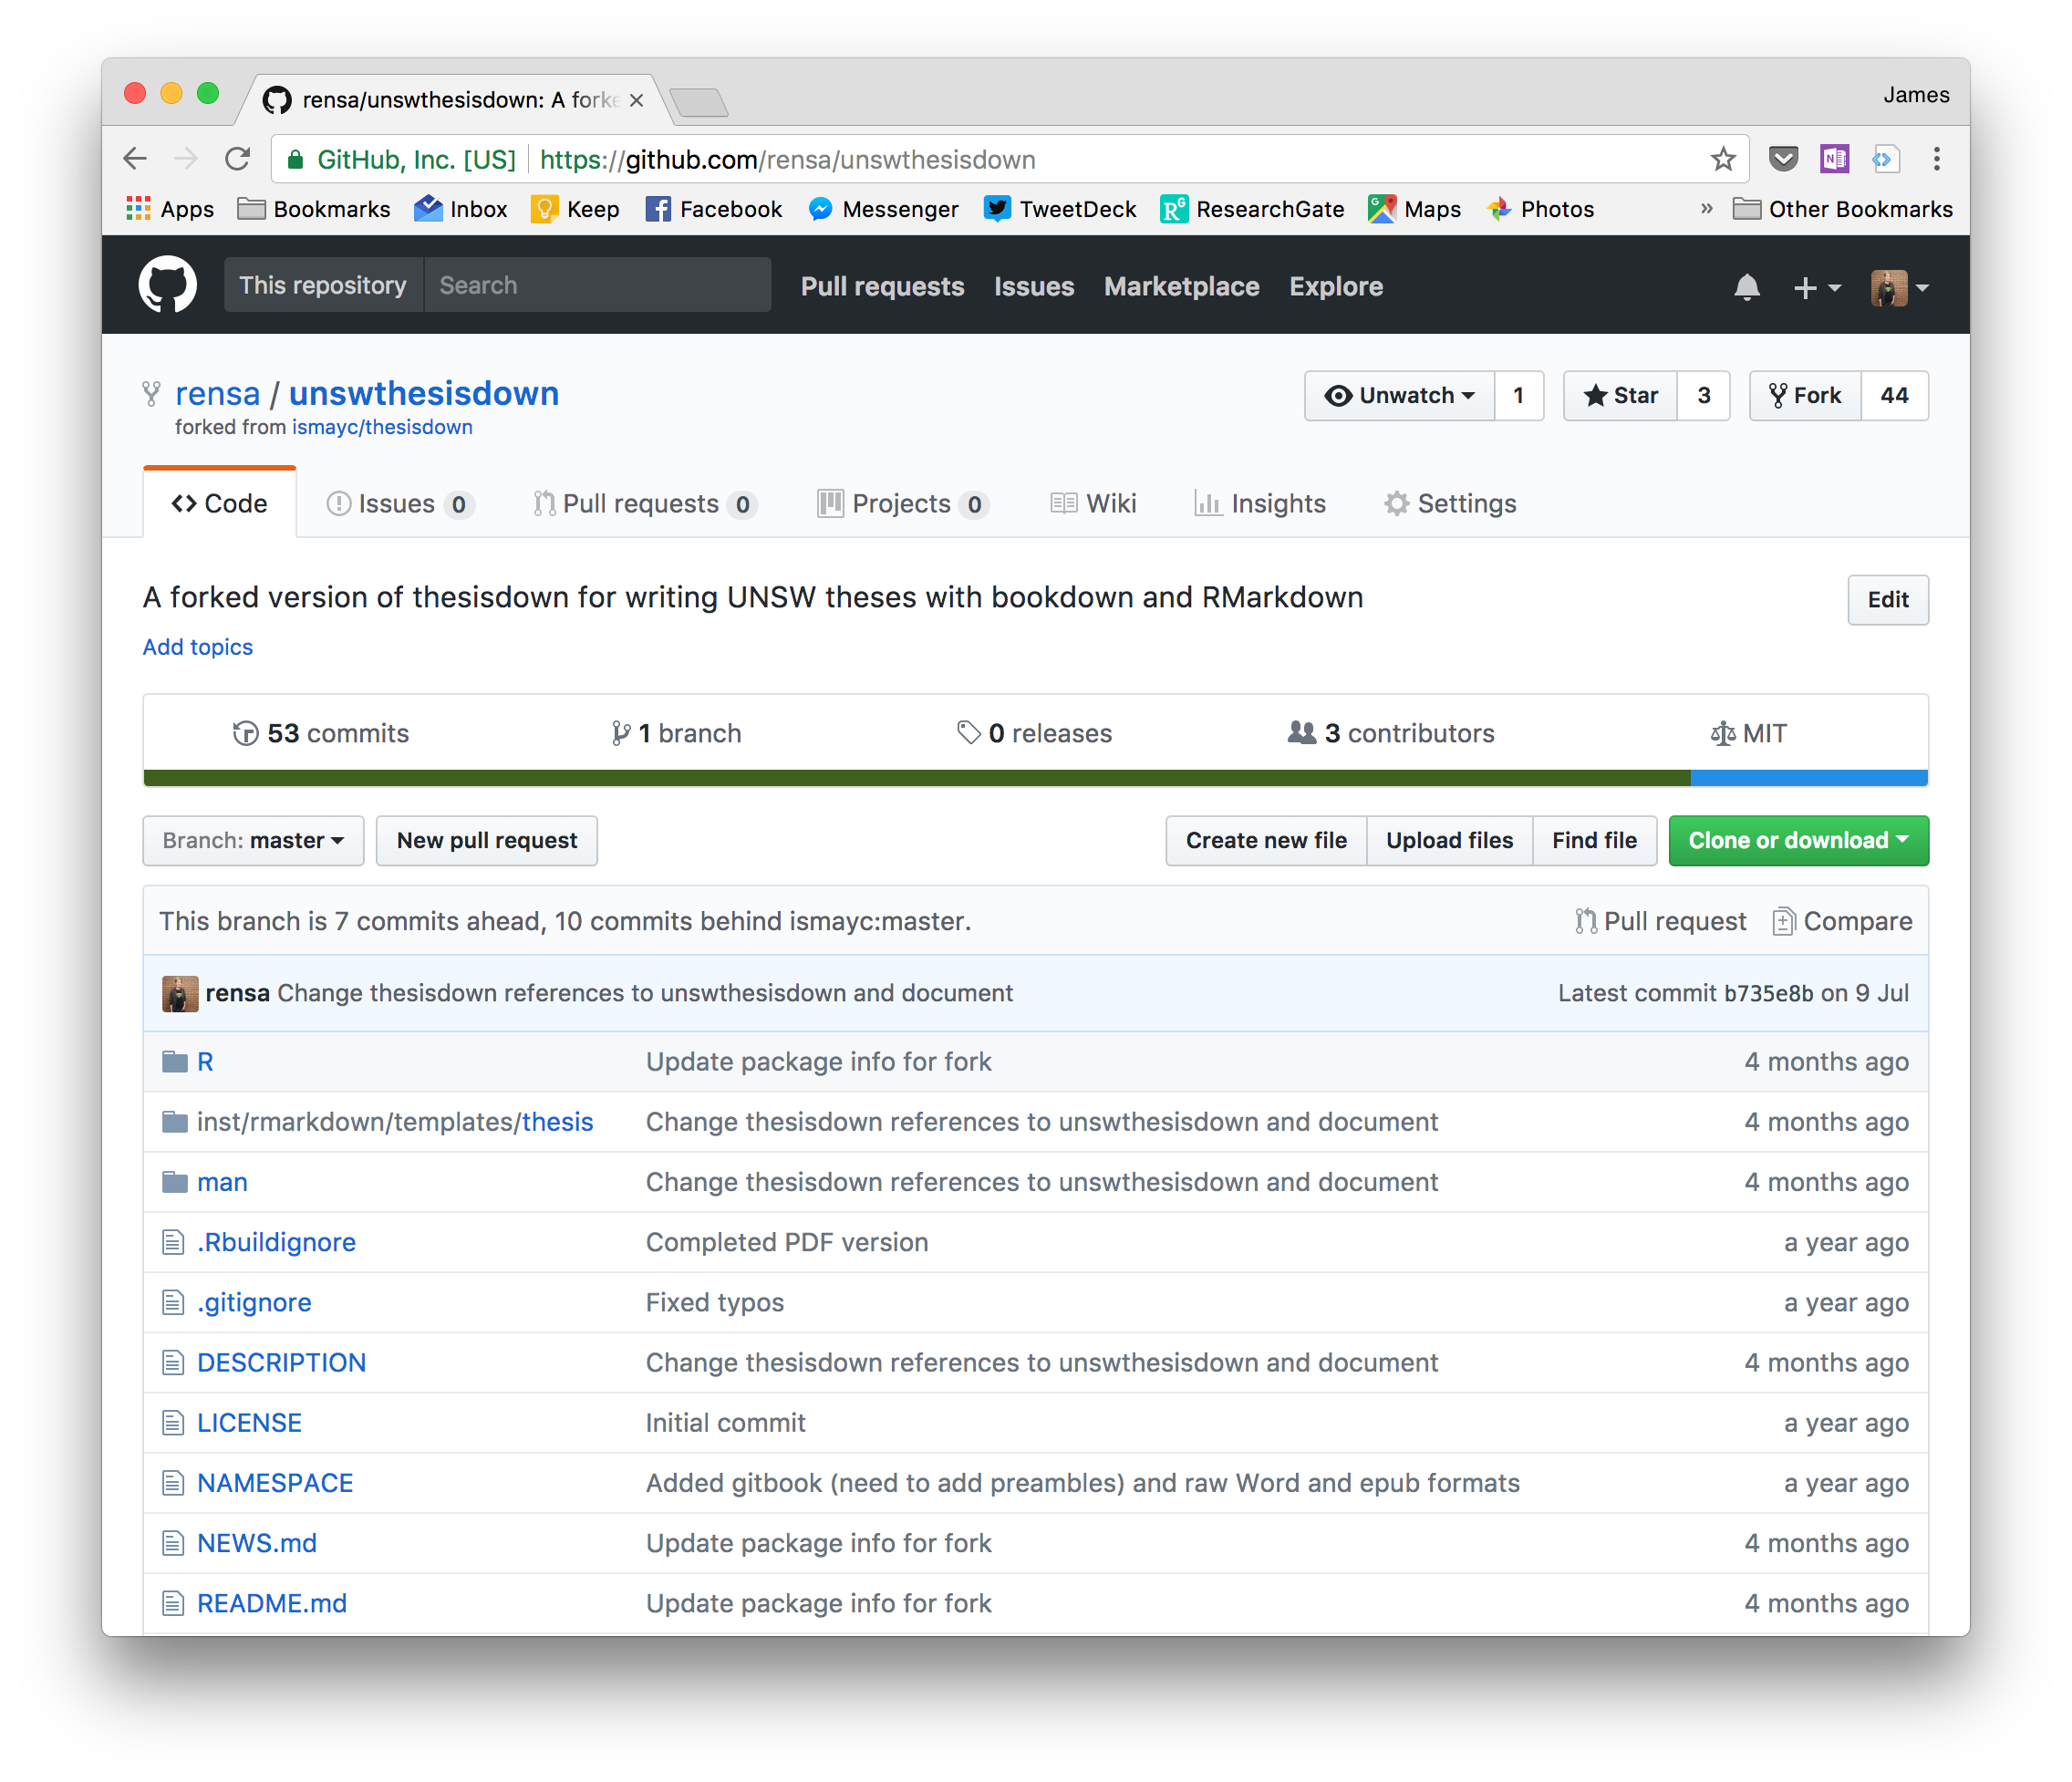Open the TweetDeck bookmark
Screen dimensions: 2072x1782
point(1060,209)
